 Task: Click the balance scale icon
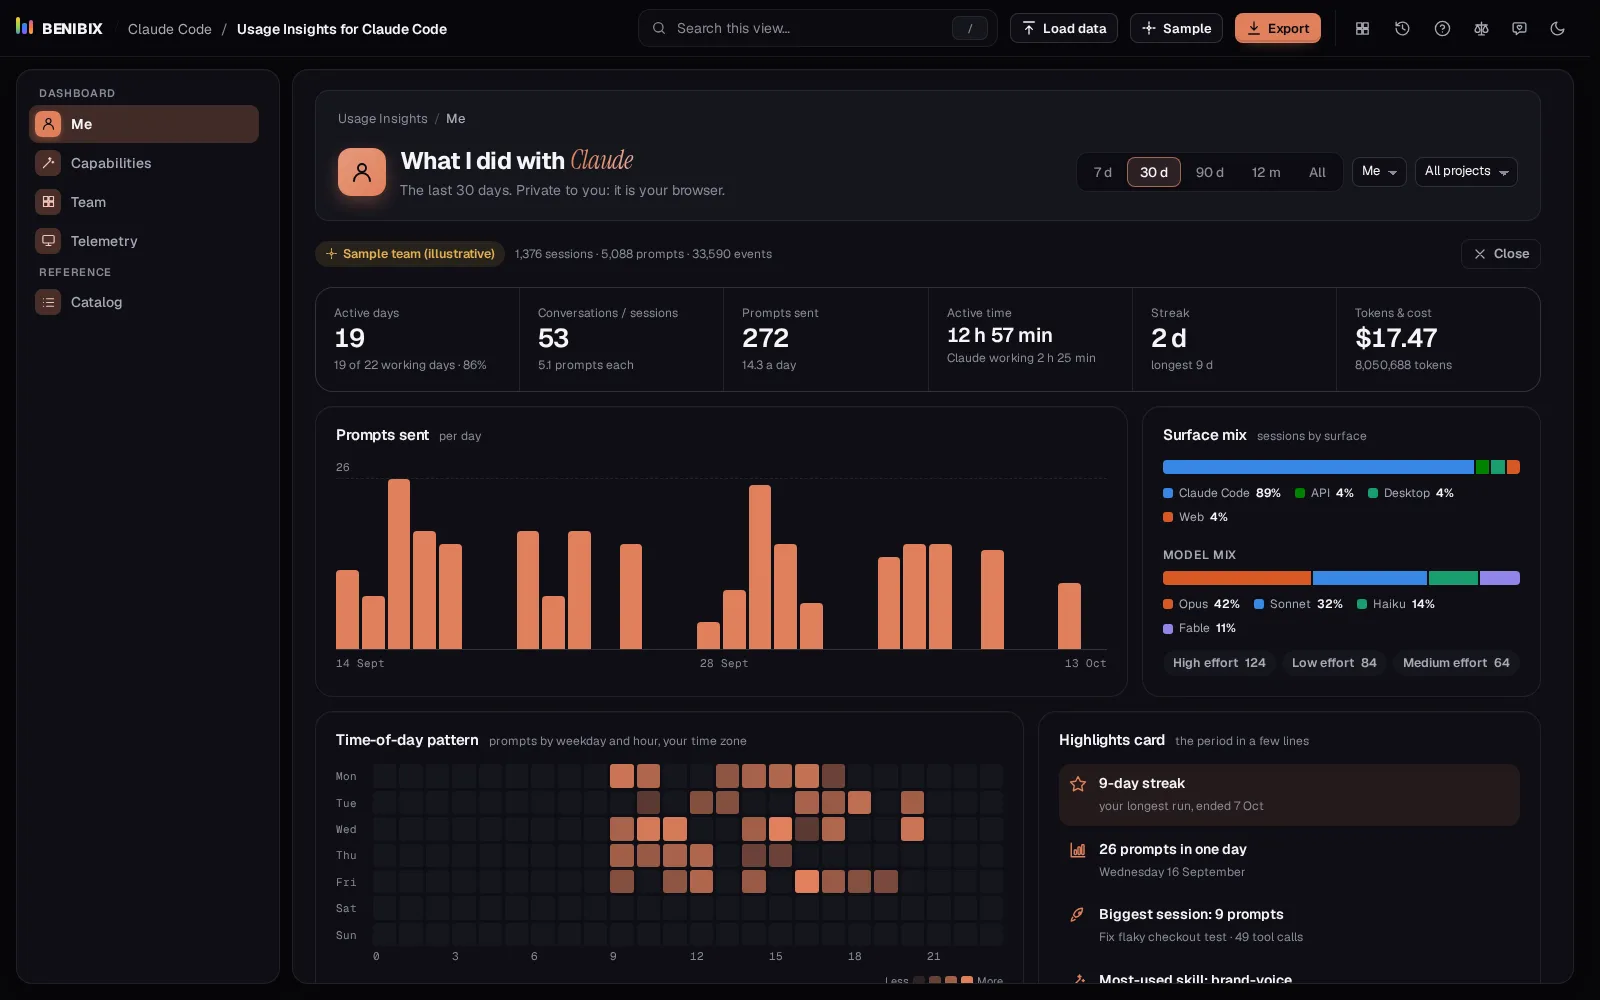coord(1481,28)
